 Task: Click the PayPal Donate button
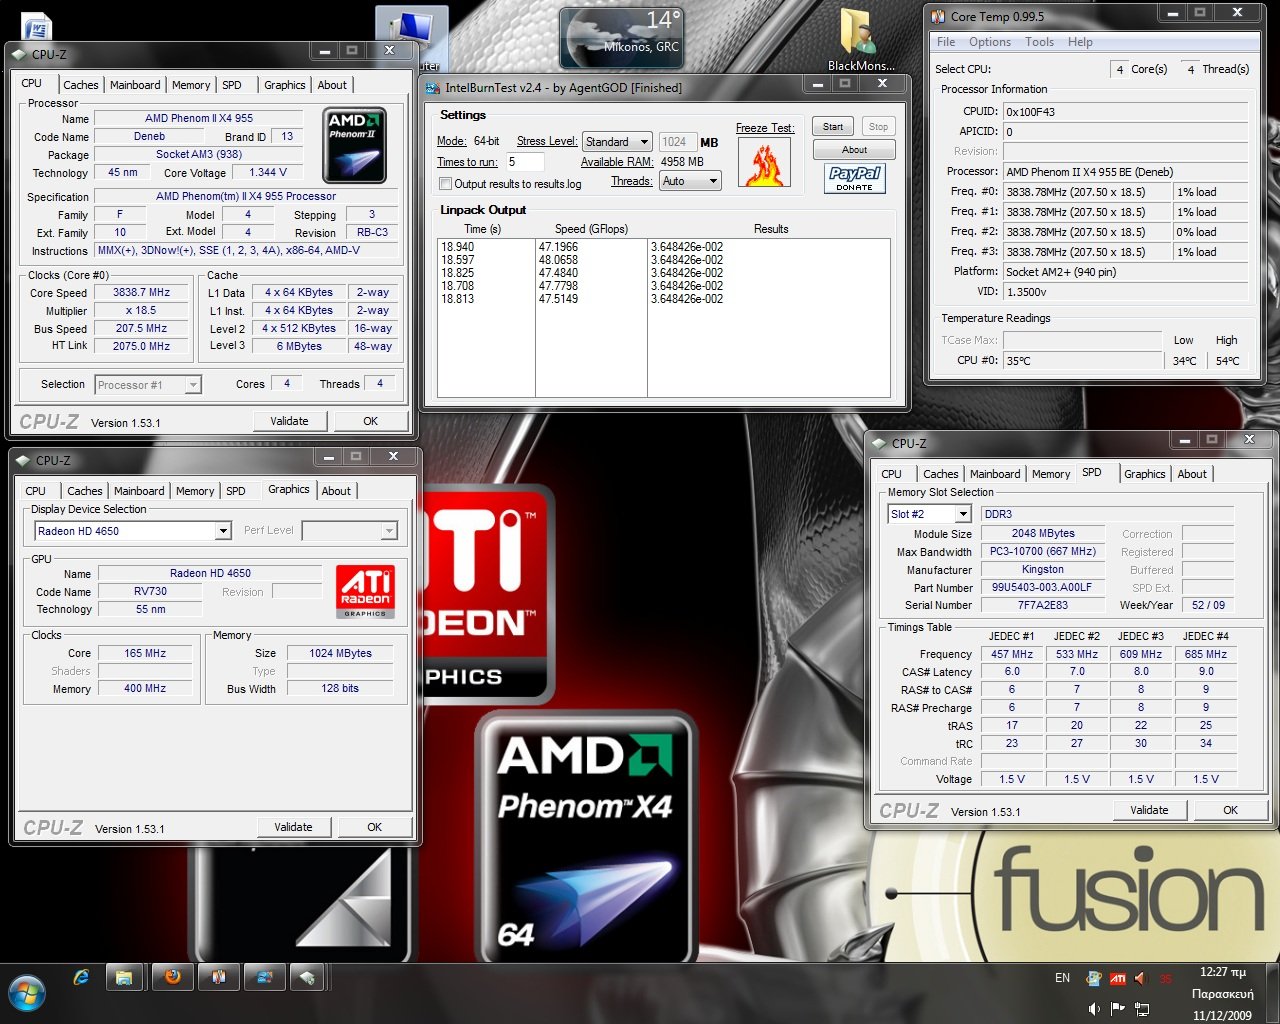click(854, 178)
